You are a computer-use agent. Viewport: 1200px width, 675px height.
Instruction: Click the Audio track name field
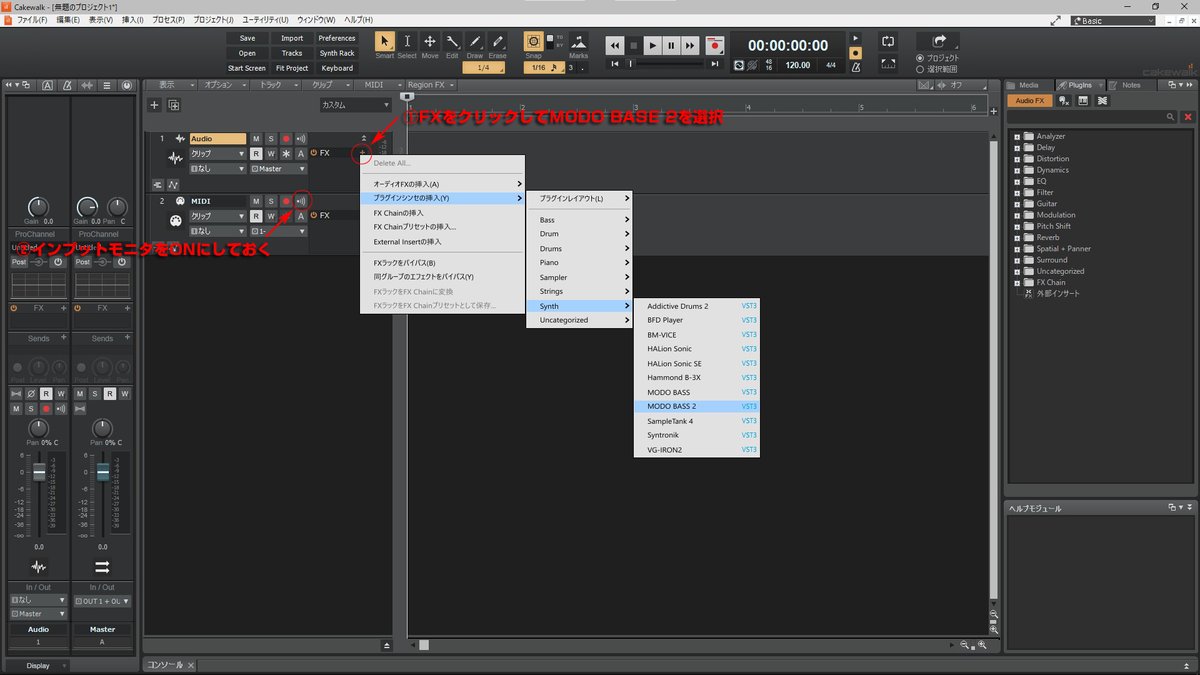(217, 139)
